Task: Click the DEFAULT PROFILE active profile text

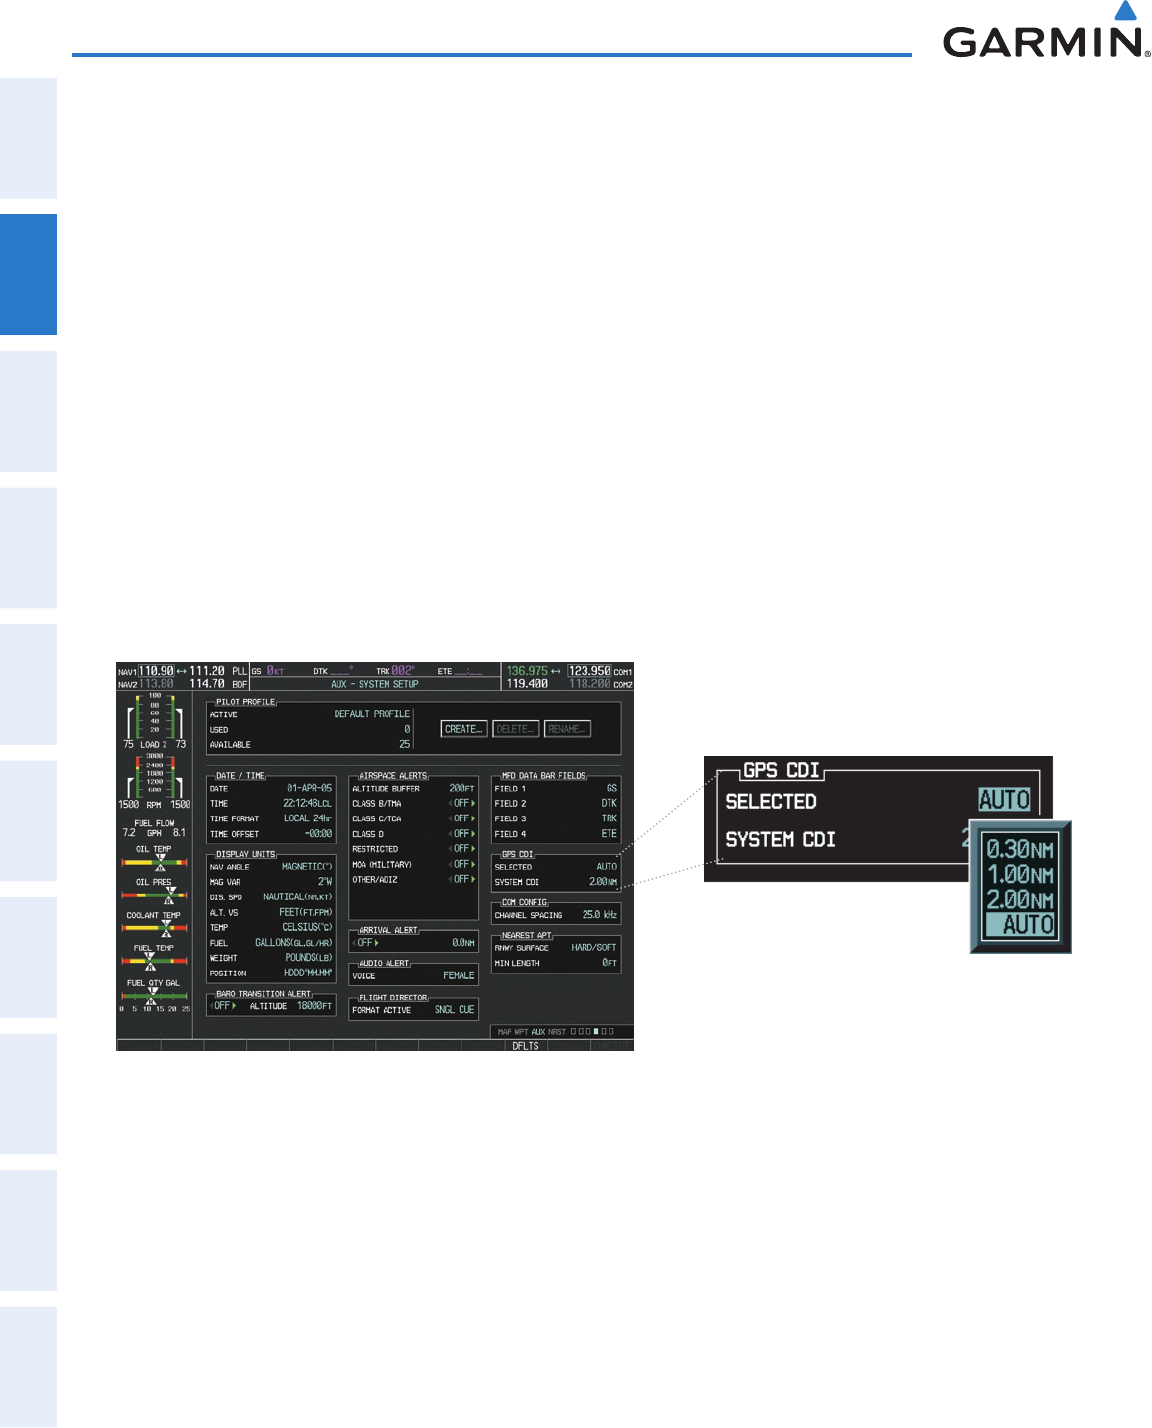Action: [x=372, y=714]
